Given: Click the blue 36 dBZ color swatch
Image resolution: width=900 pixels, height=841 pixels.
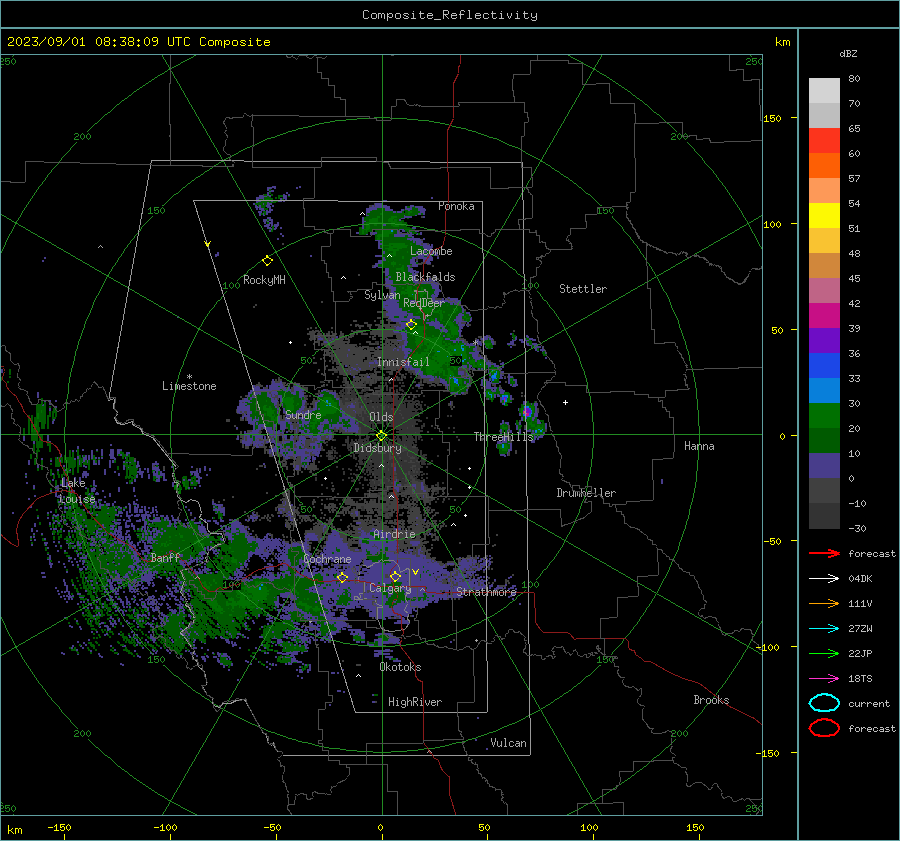Looking at the screenshot, I should coord(824,366).
